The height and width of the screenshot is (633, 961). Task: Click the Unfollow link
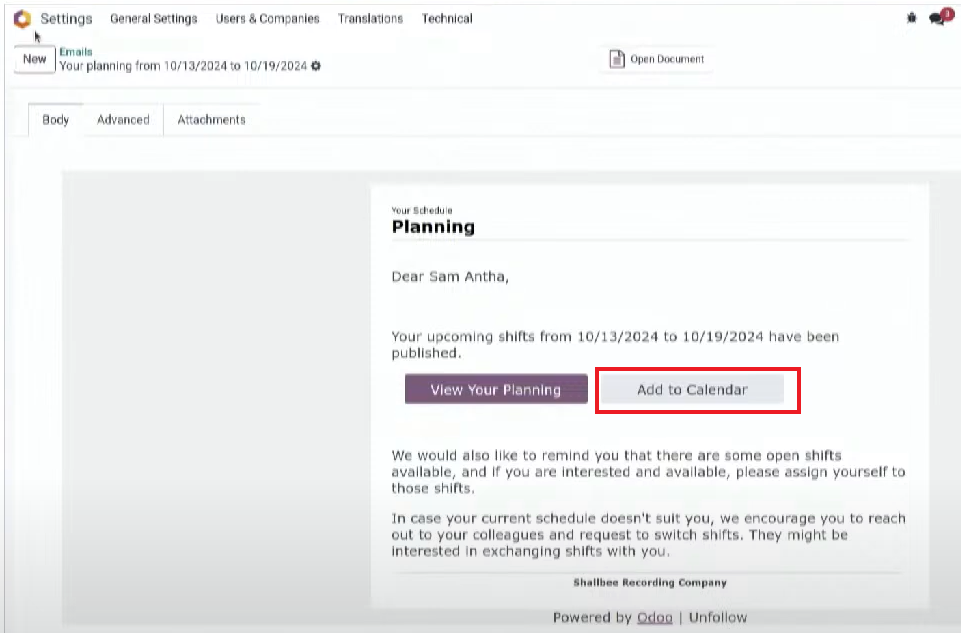(x=718, y=617)
